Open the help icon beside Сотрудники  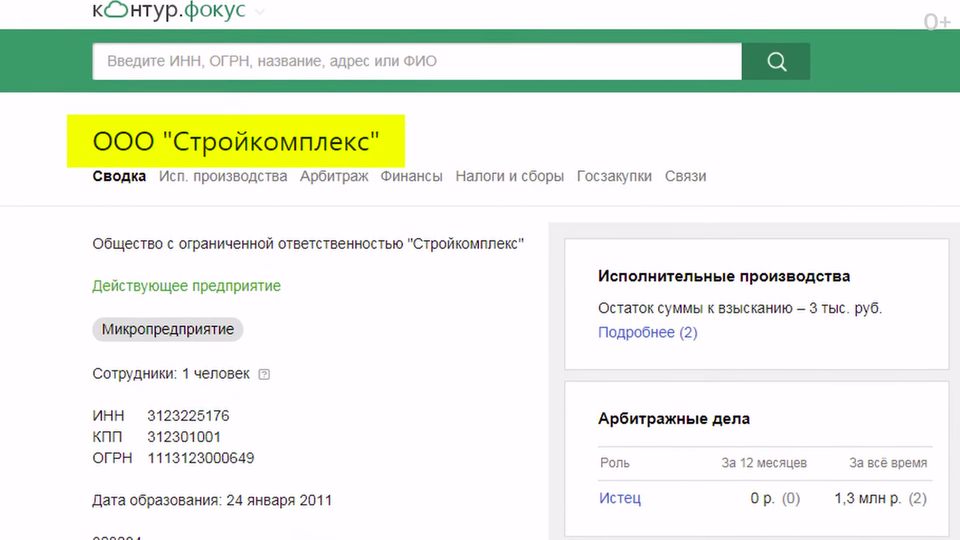(x=264, y=374)
